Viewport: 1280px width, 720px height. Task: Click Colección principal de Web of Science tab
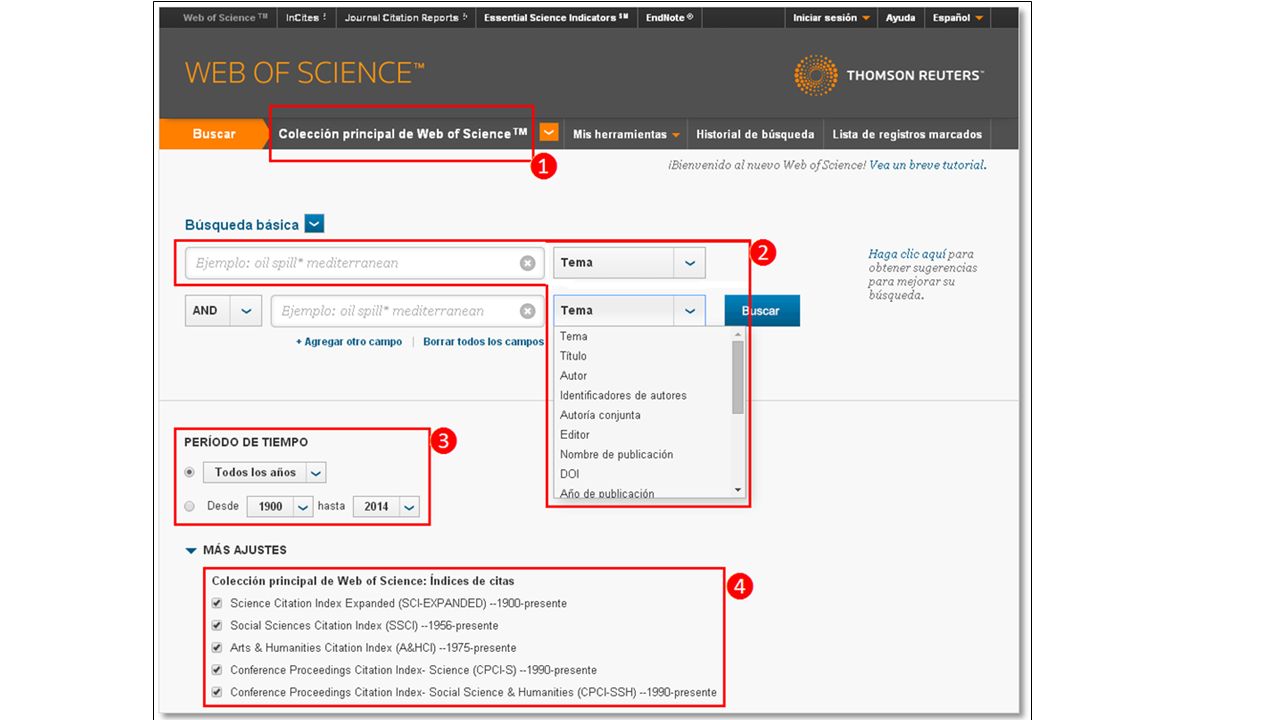[403, 134]
